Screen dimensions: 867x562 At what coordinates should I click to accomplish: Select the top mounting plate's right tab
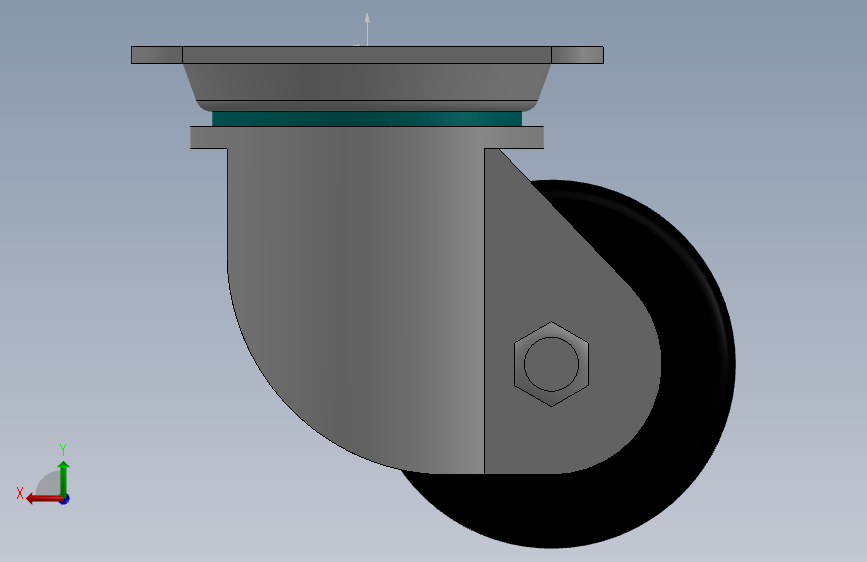click(x=577, y=55)
